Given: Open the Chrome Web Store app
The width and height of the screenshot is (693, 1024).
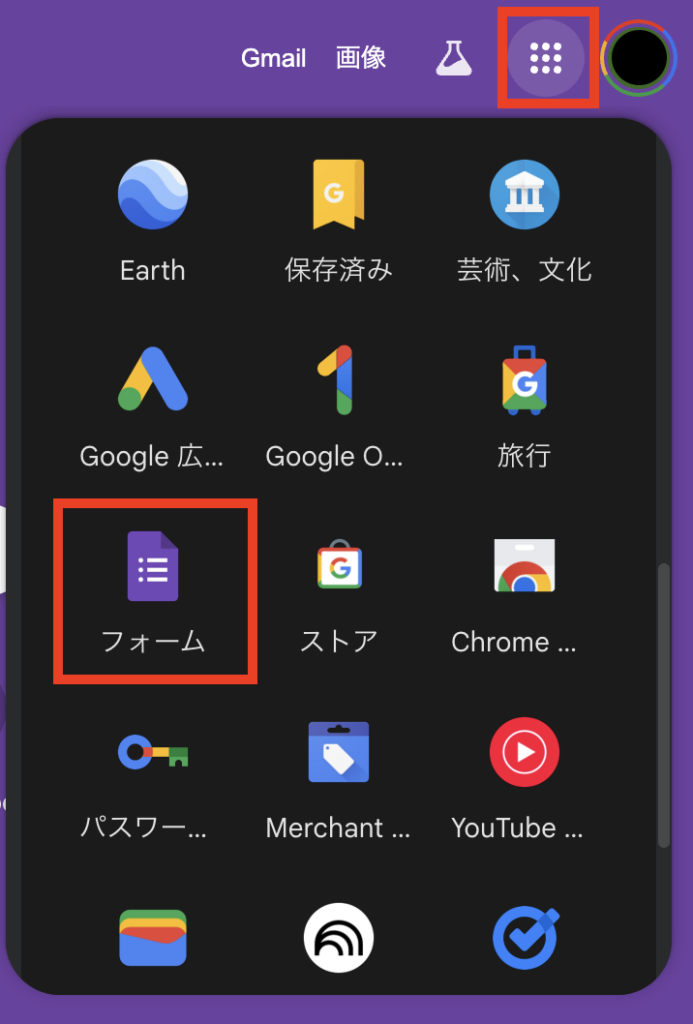Looking at the screenshot, I should (524, 592).
